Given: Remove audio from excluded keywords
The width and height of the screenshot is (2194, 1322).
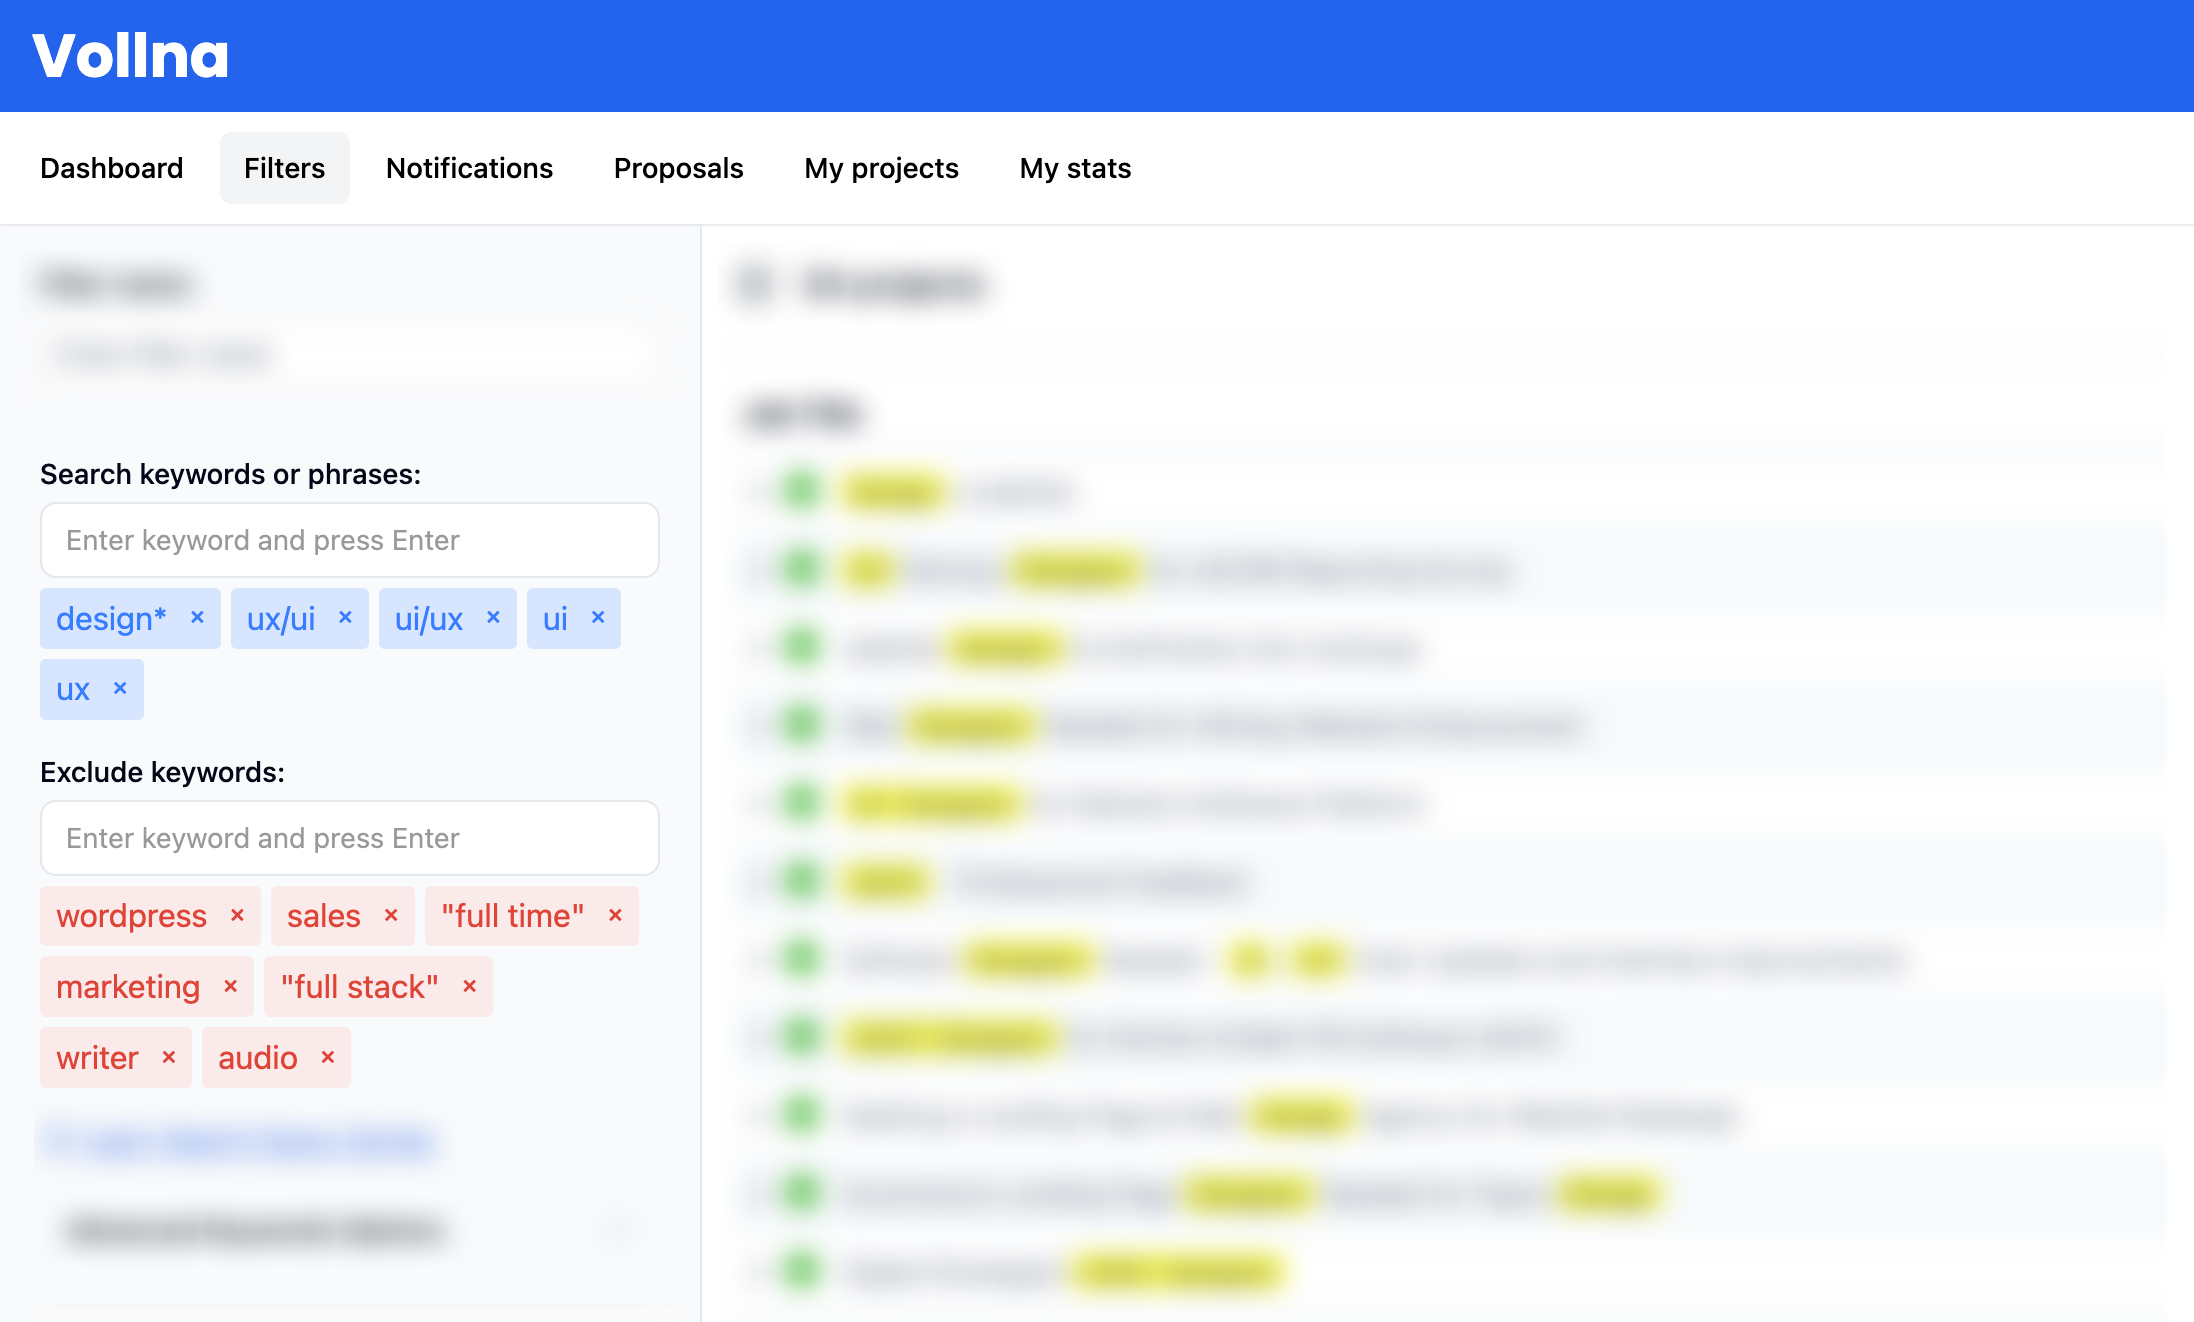Looking at the screenshot, I should [327, 1057].
